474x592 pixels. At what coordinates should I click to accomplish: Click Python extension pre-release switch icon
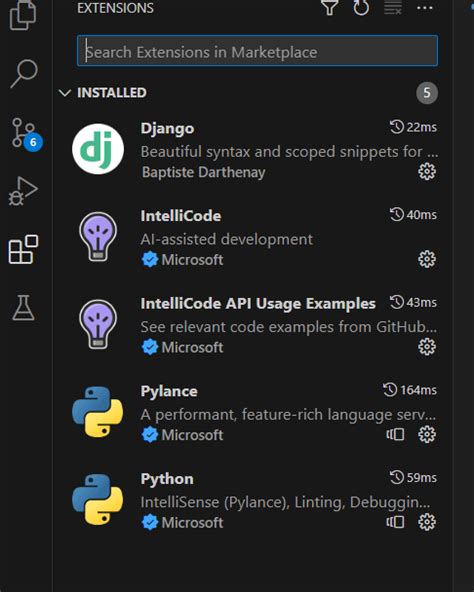tap(395, 522)
